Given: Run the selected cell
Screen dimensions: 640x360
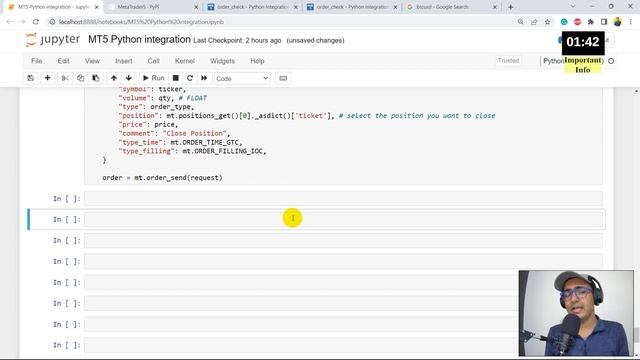Looking at the screenshot, I should 153,78.
